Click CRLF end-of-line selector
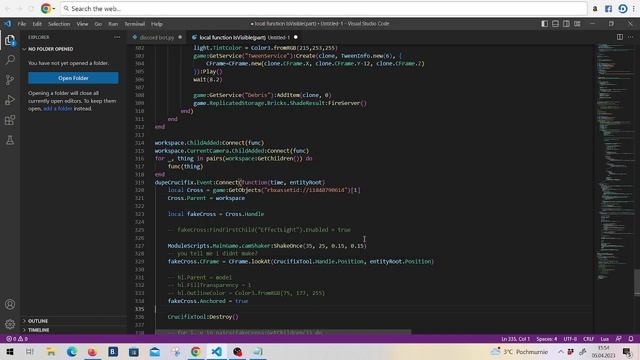 (589, 339)
